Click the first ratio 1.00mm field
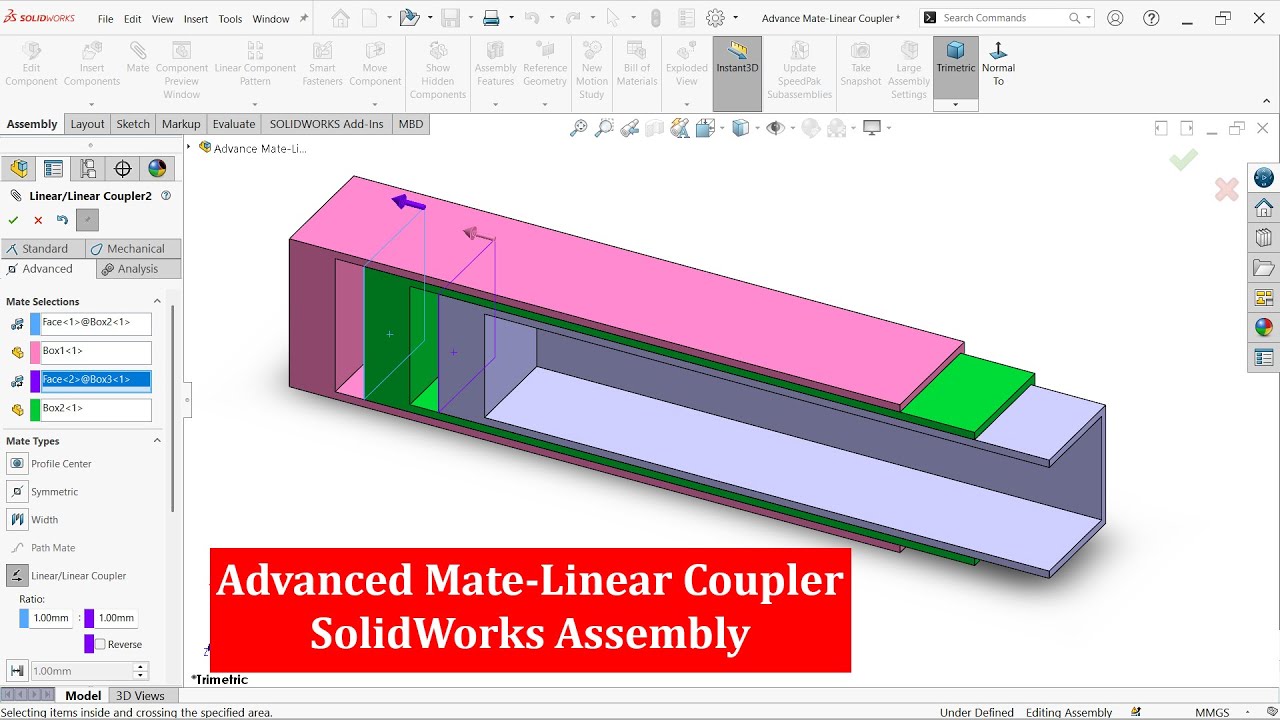Image resolution: width=1280 pixels, height=720 pixels. 52,618
